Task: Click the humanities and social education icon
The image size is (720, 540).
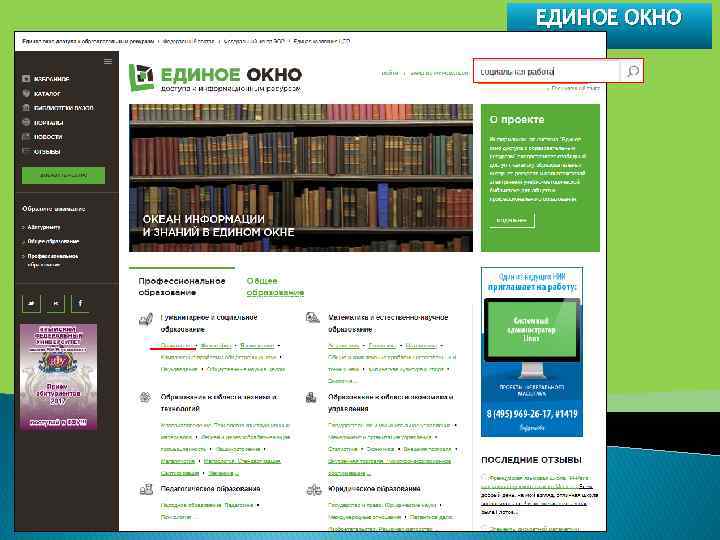Action: [x=146, y=319]
